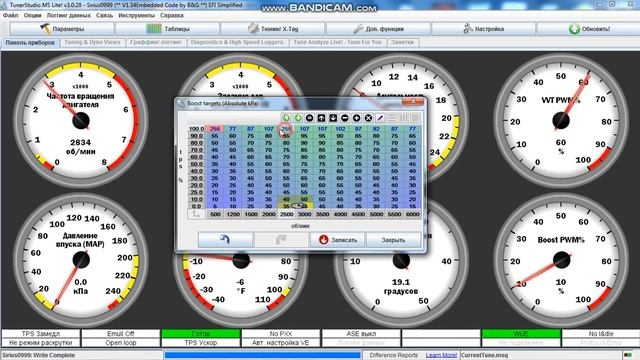Image resolution: width=640 pixels, height=360 pixels.
Task: Click the Emull Off status indicator
Action: click(x=120, y=333)
